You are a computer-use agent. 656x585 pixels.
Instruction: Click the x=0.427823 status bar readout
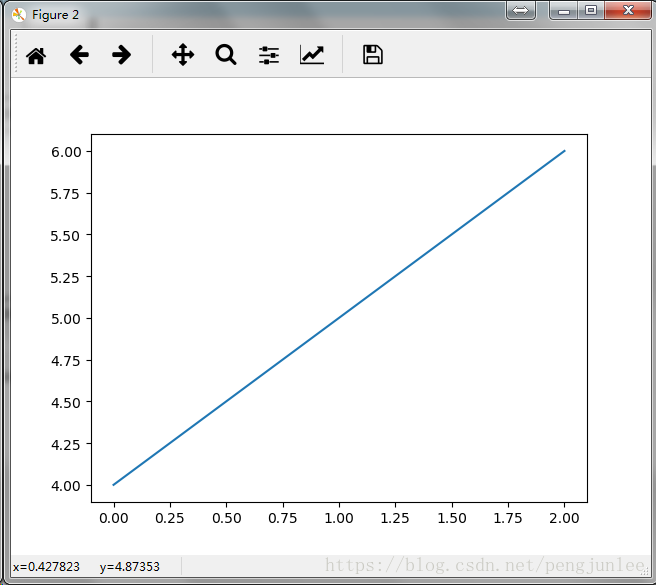coord(46,567)
